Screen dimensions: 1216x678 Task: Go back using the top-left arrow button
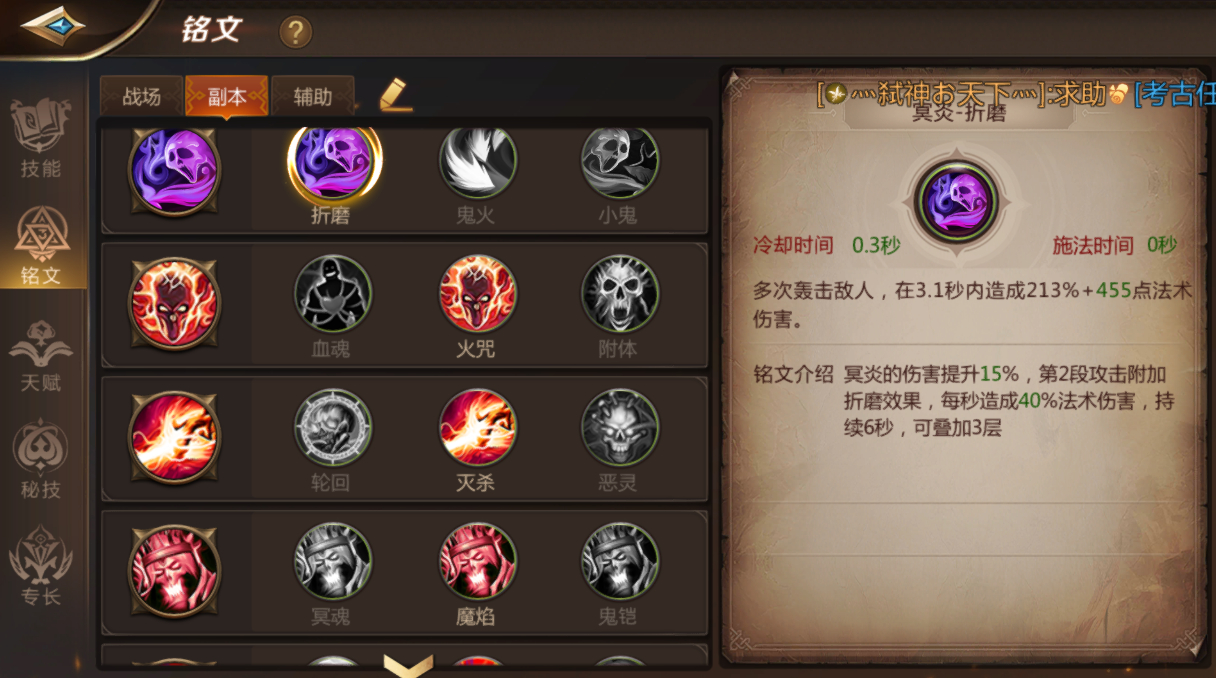53,26
